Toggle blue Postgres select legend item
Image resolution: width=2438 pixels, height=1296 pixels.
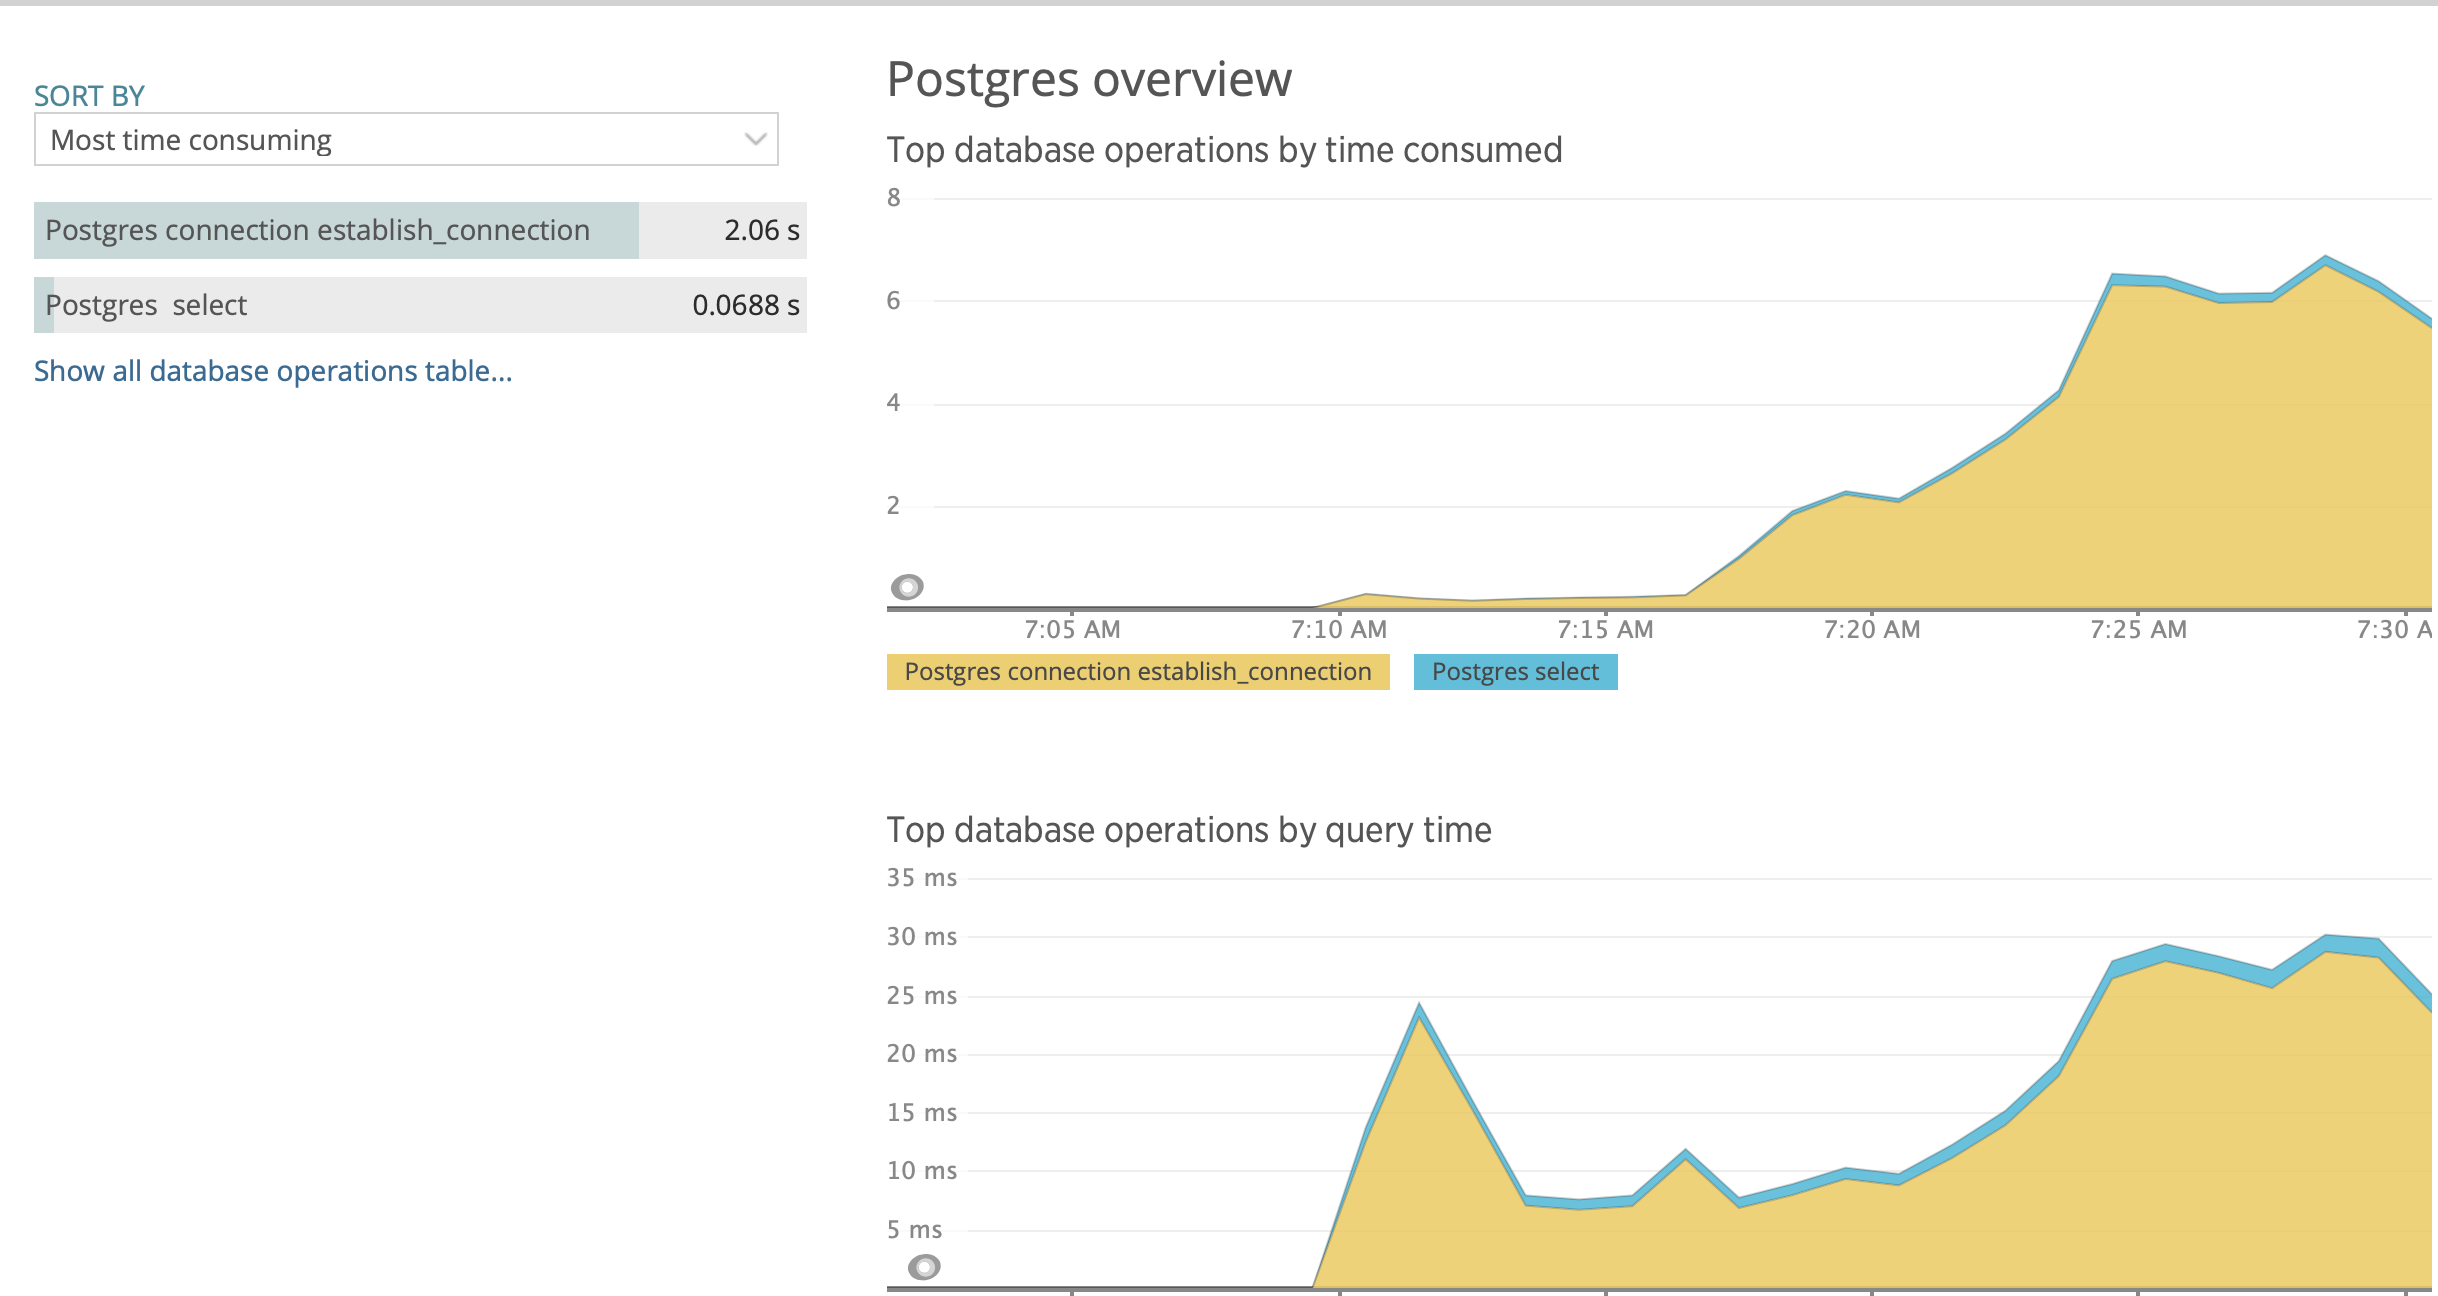pos(1514,672)
